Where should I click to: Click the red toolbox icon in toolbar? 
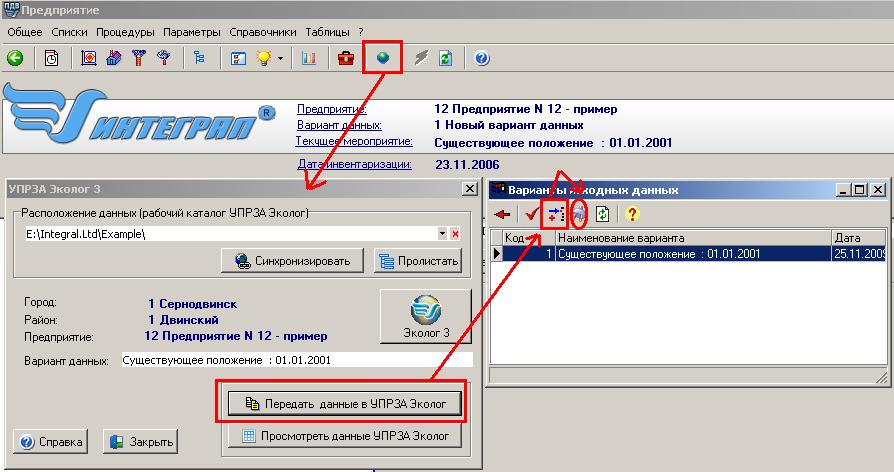(x=346, y=58)
